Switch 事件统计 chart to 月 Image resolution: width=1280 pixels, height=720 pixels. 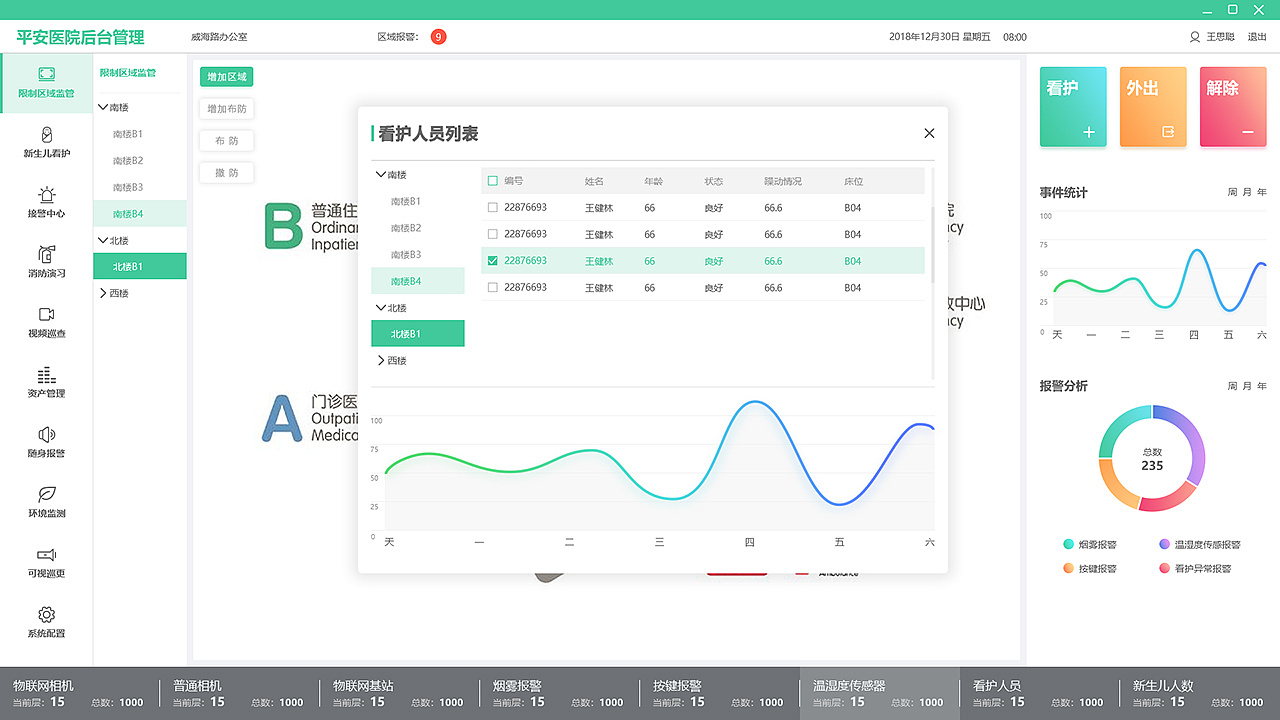point(1247,192)
